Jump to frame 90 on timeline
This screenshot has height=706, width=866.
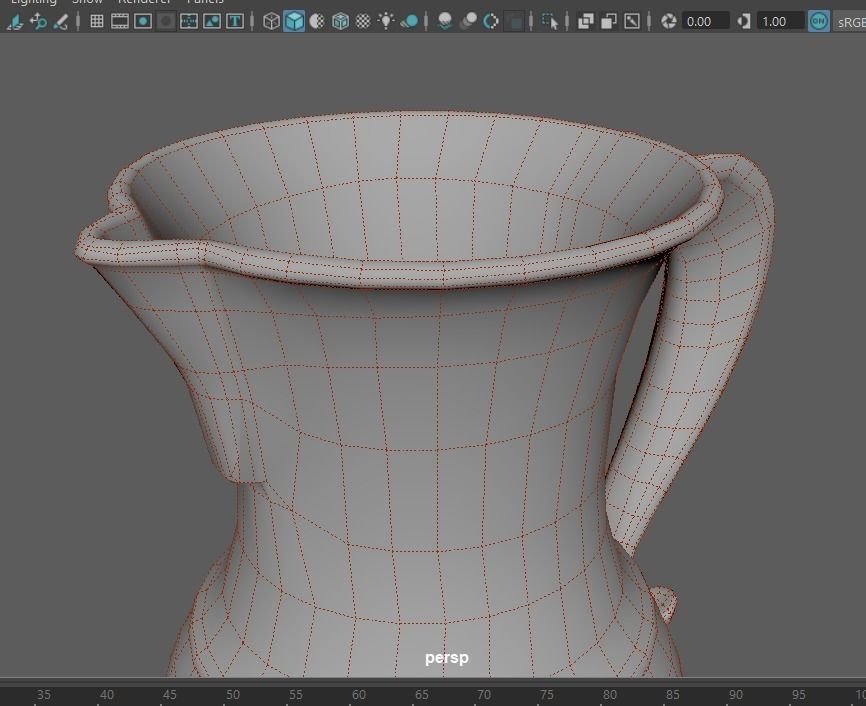[736, 695]
